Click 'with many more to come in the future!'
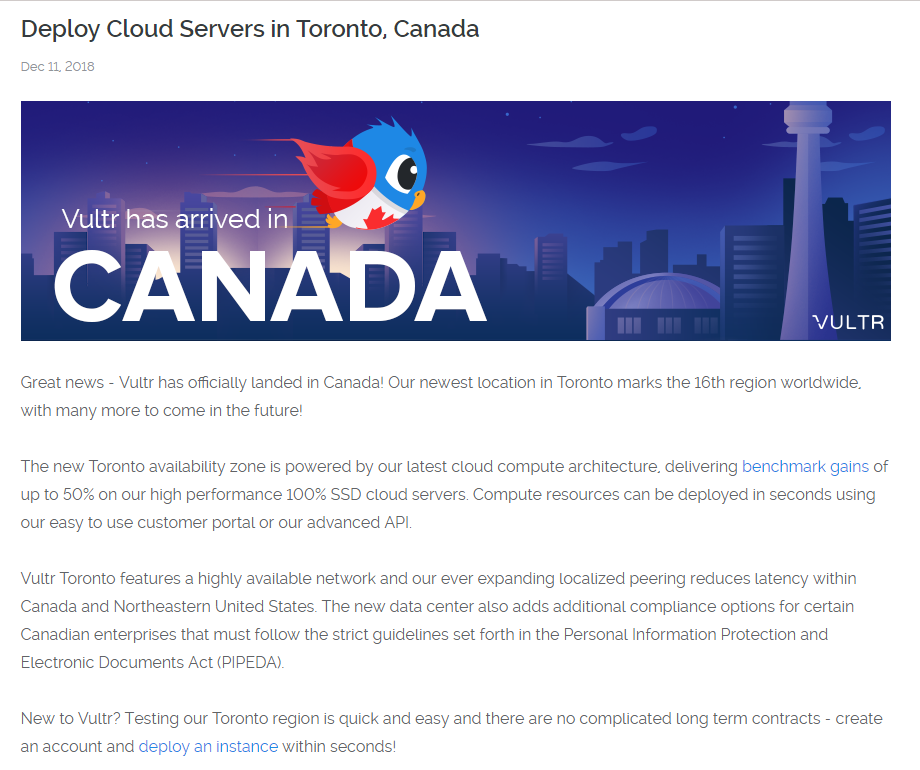 click(162, 411)
